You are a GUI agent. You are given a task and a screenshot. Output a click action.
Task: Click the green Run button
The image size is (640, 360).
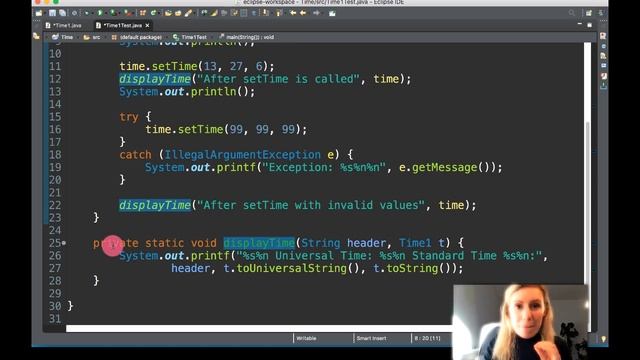coord(100,13)
